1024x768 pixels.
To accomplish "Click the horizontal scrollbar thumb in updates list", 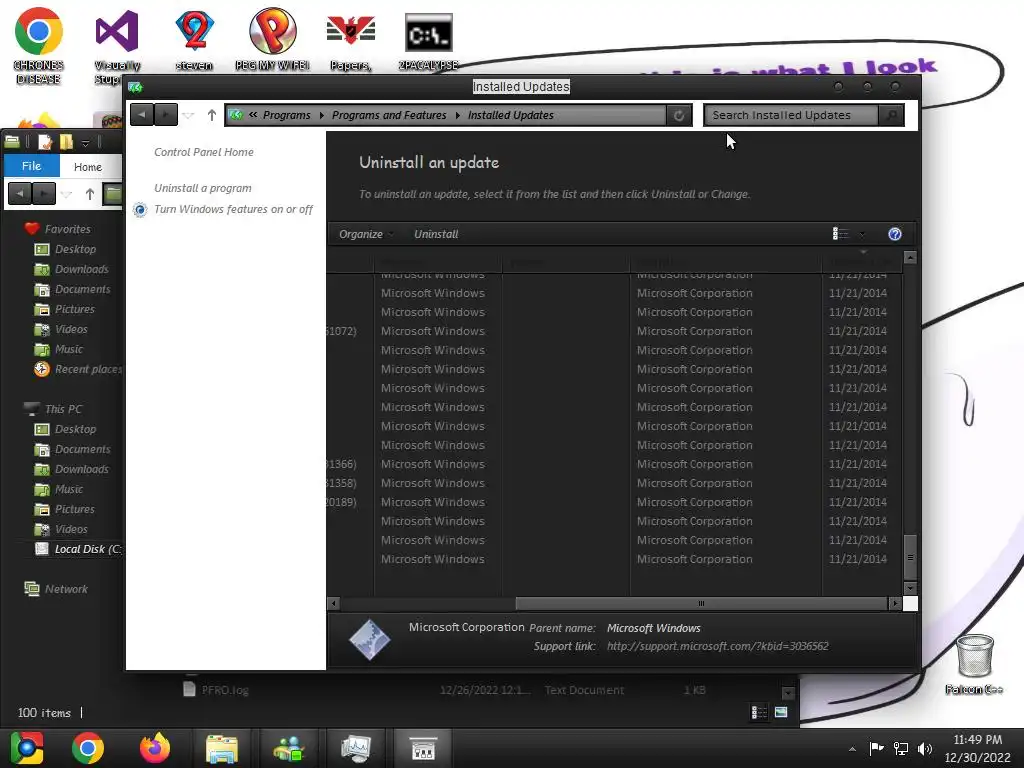I will [701, 603].
